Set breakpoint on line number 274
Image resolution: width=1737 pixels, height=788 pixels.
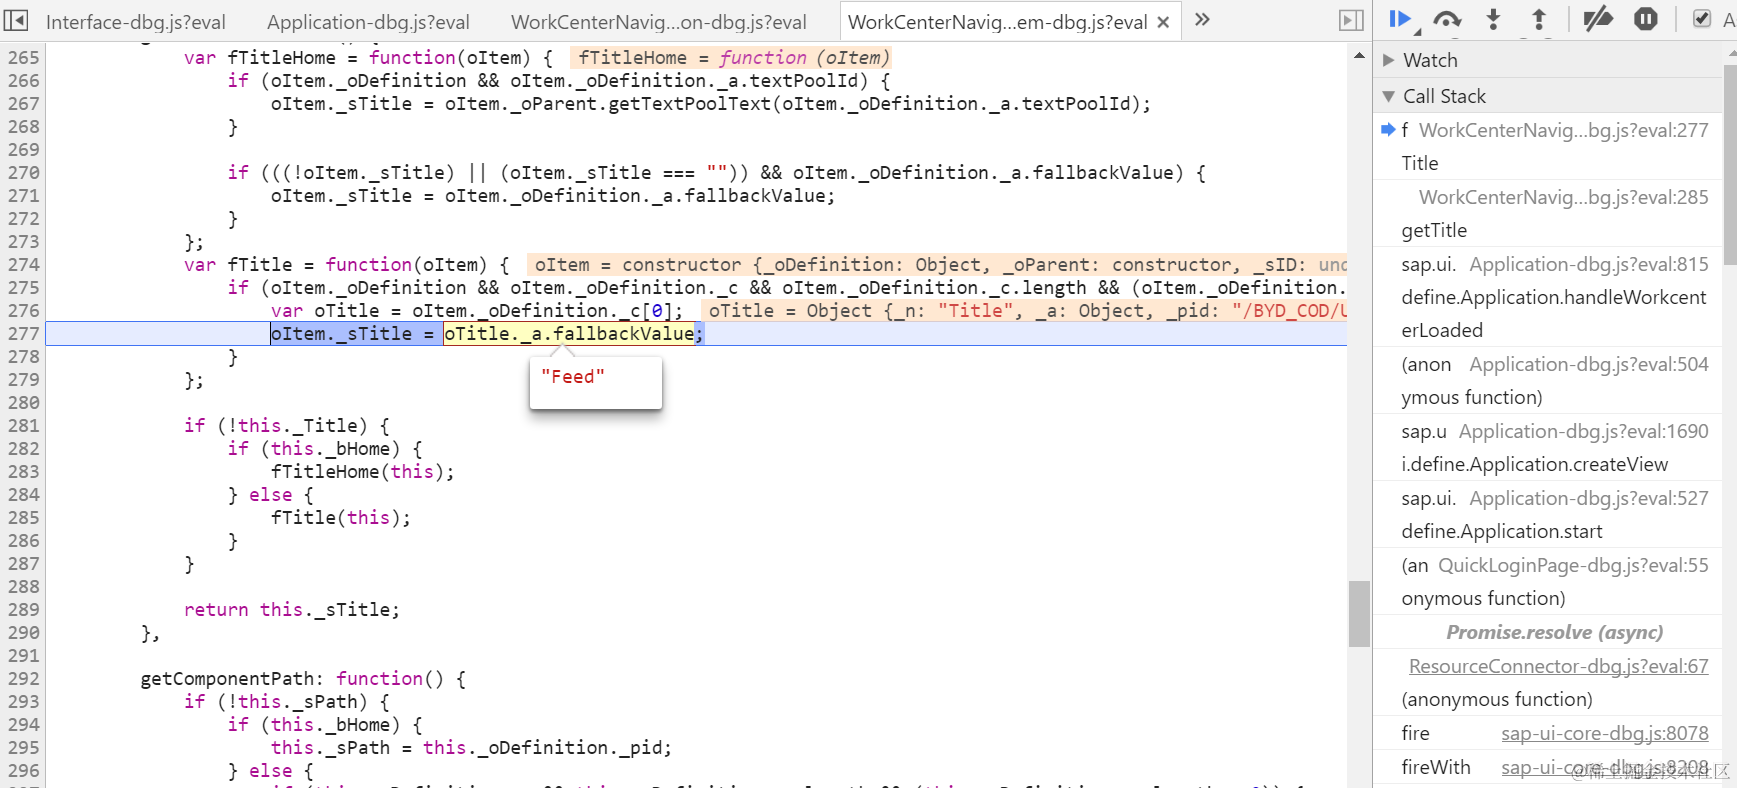[x=23, y=264]
